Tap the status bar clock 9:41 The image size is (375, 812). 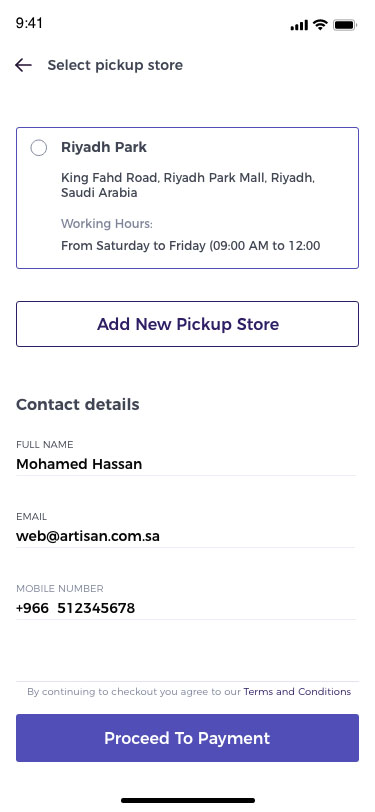point(29,23)
